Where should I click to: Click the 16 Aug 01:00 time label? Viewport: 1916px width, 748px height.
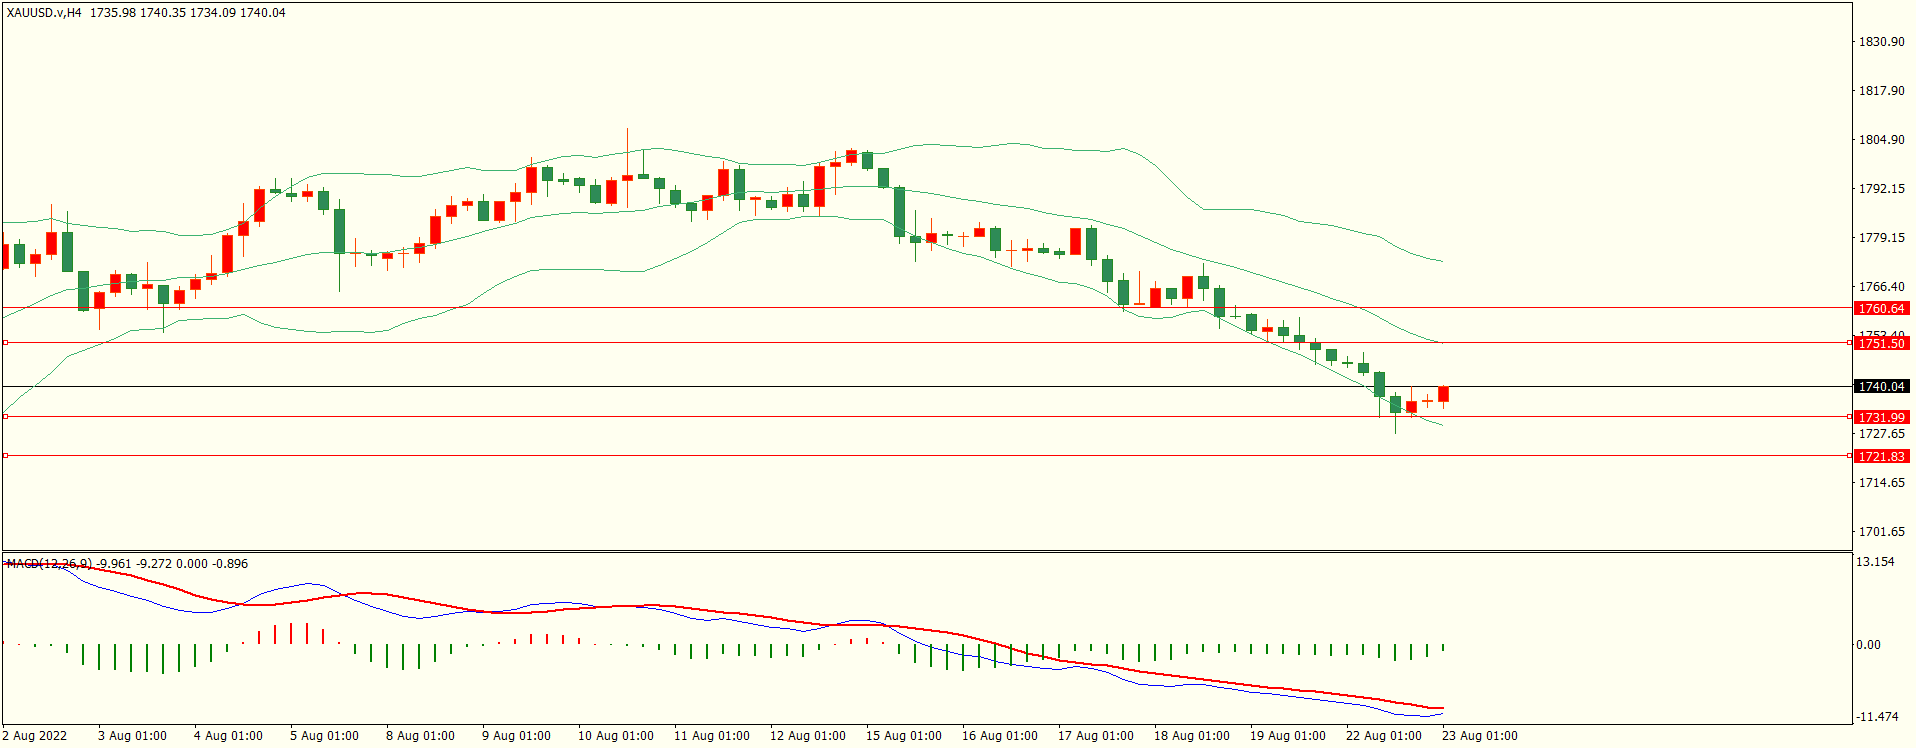click(1000, 736)
